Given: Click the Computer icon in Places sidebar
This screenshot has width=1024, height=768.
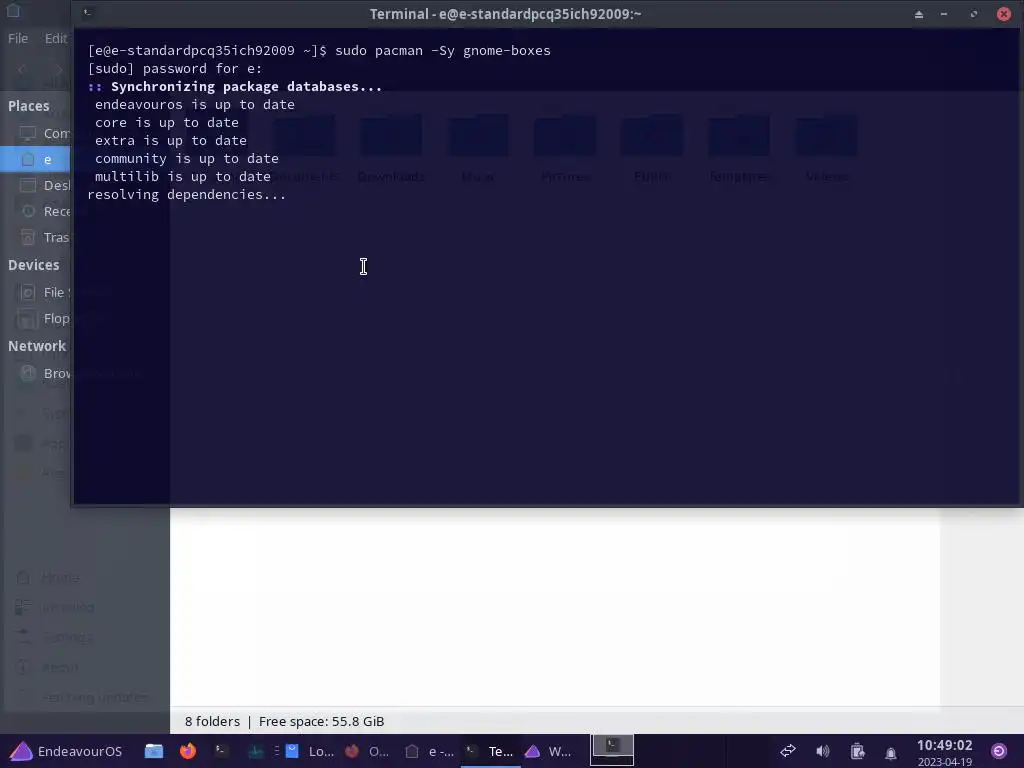Looking at the screenshot, I should click(27, 133).
